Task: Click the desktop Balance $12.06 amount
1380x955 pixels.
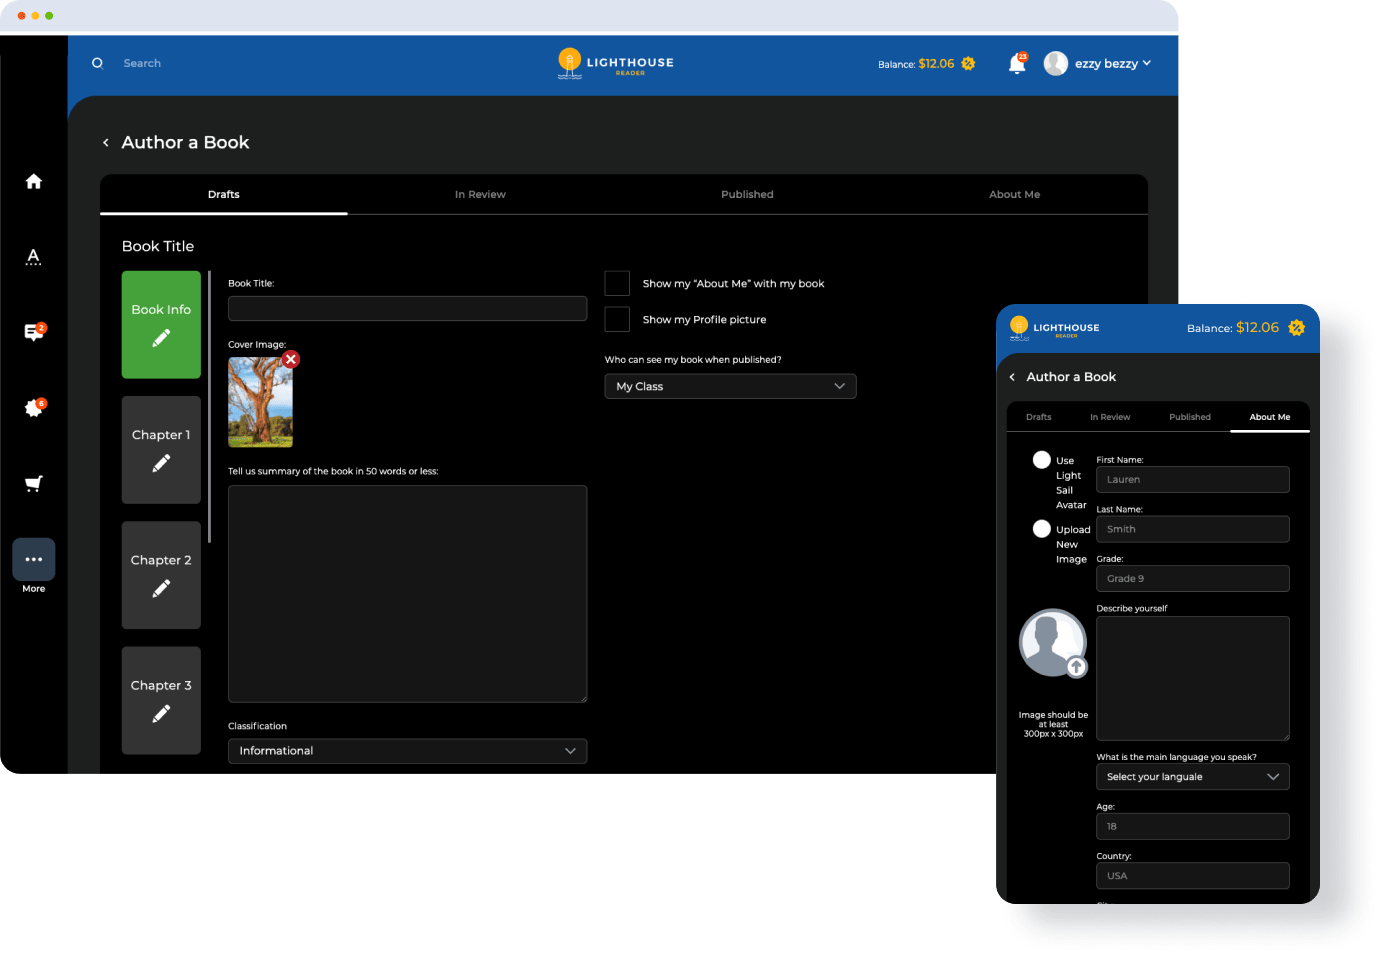Action: click(x=936, y=63)
